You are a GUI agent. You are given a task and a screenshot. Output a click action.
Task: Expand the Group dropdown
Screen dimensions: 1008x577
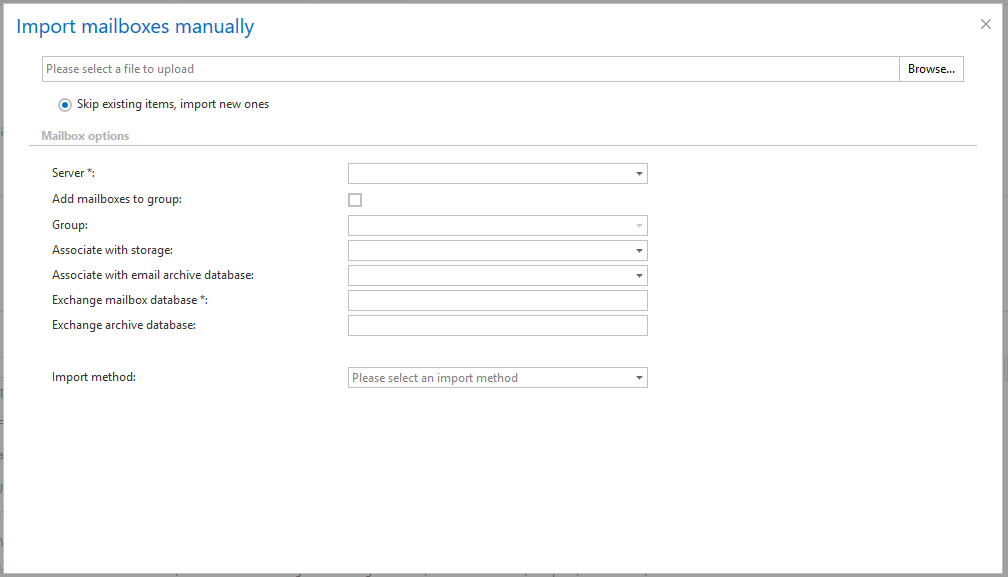click(x=497, y=226)
